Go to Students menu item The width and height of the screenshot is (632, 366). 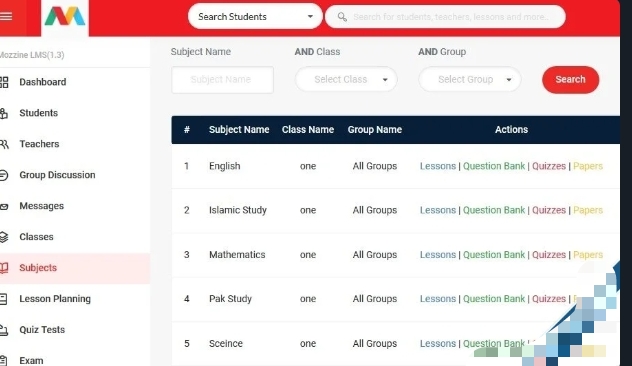[39, 113]
